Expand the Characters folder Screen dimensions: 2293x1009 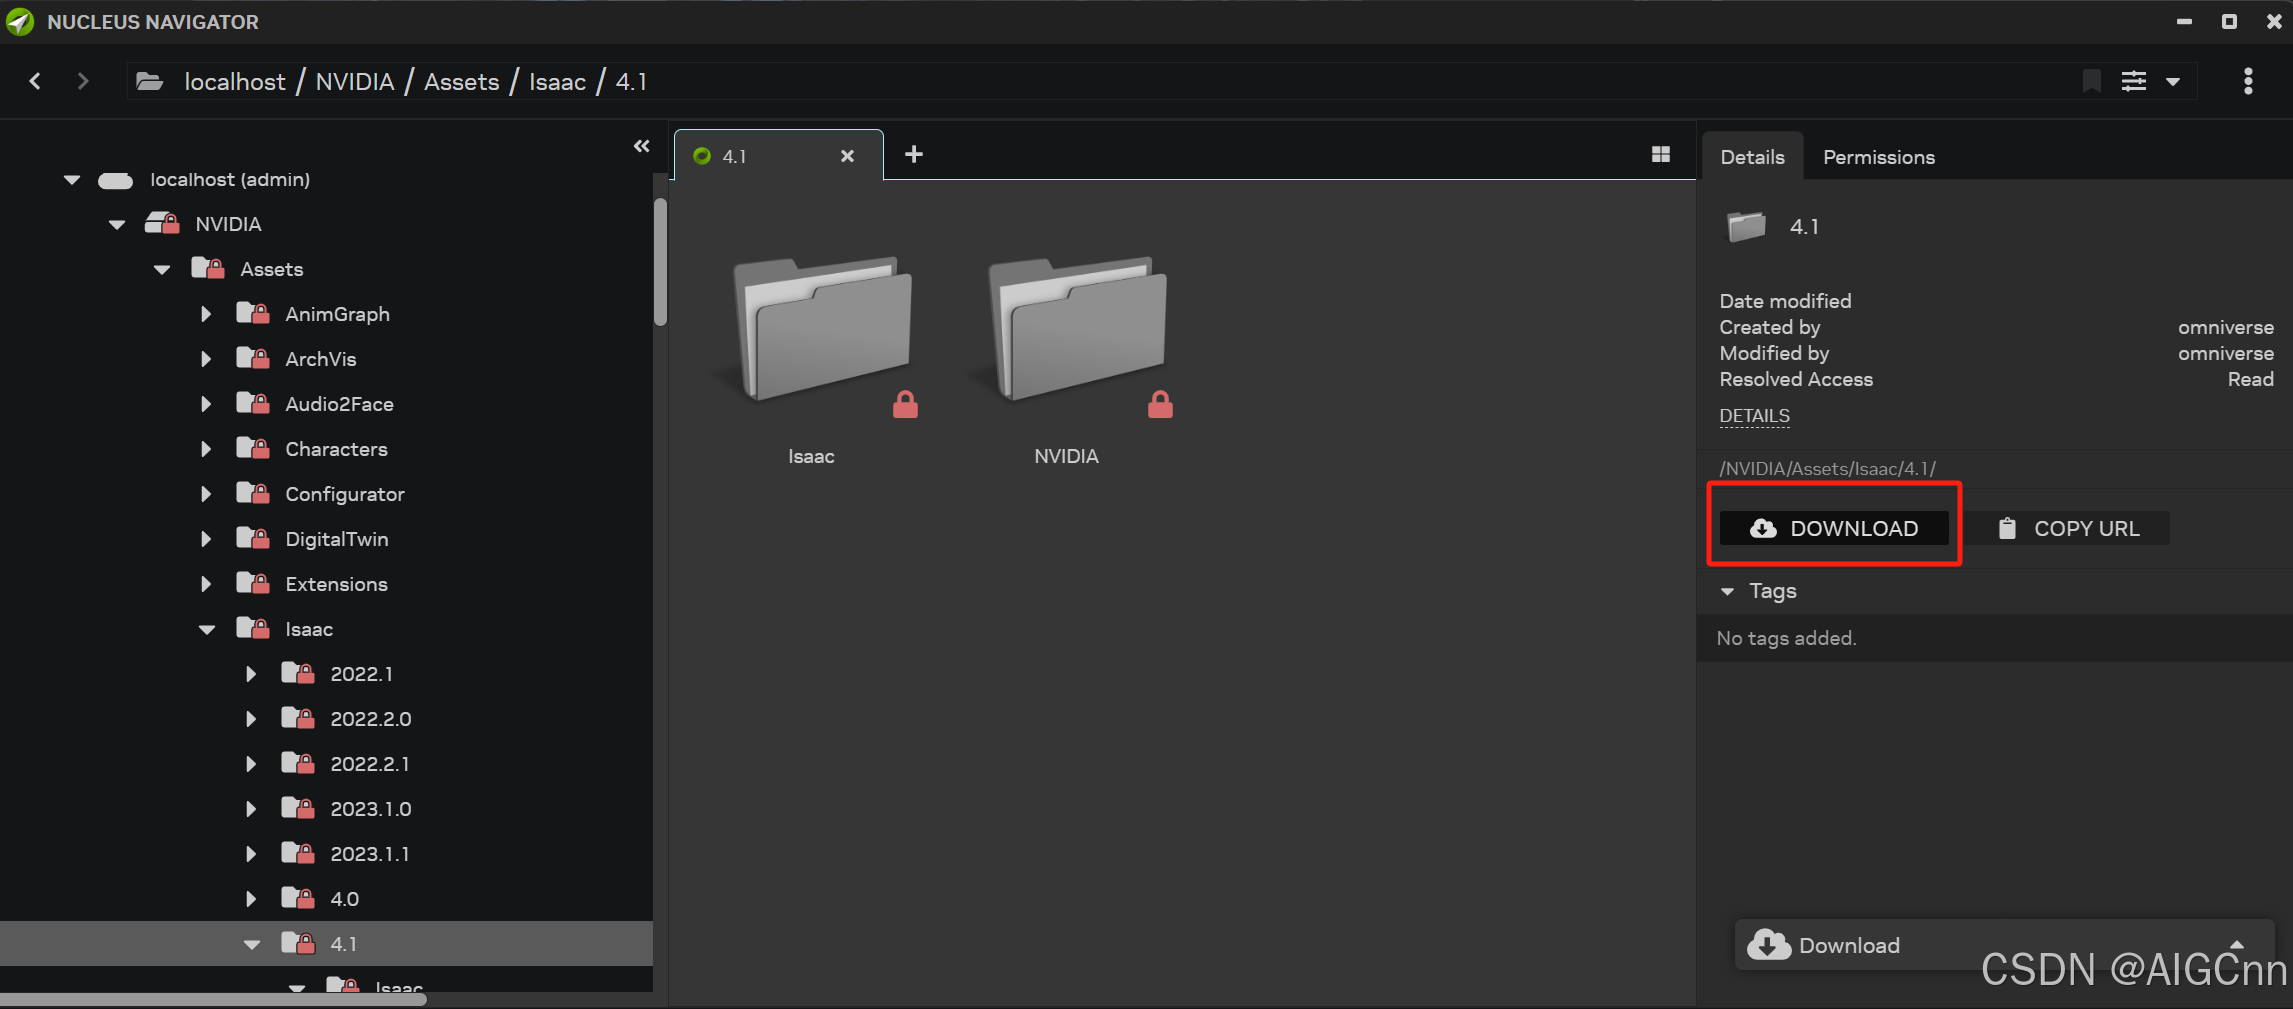tap(206, 449)
